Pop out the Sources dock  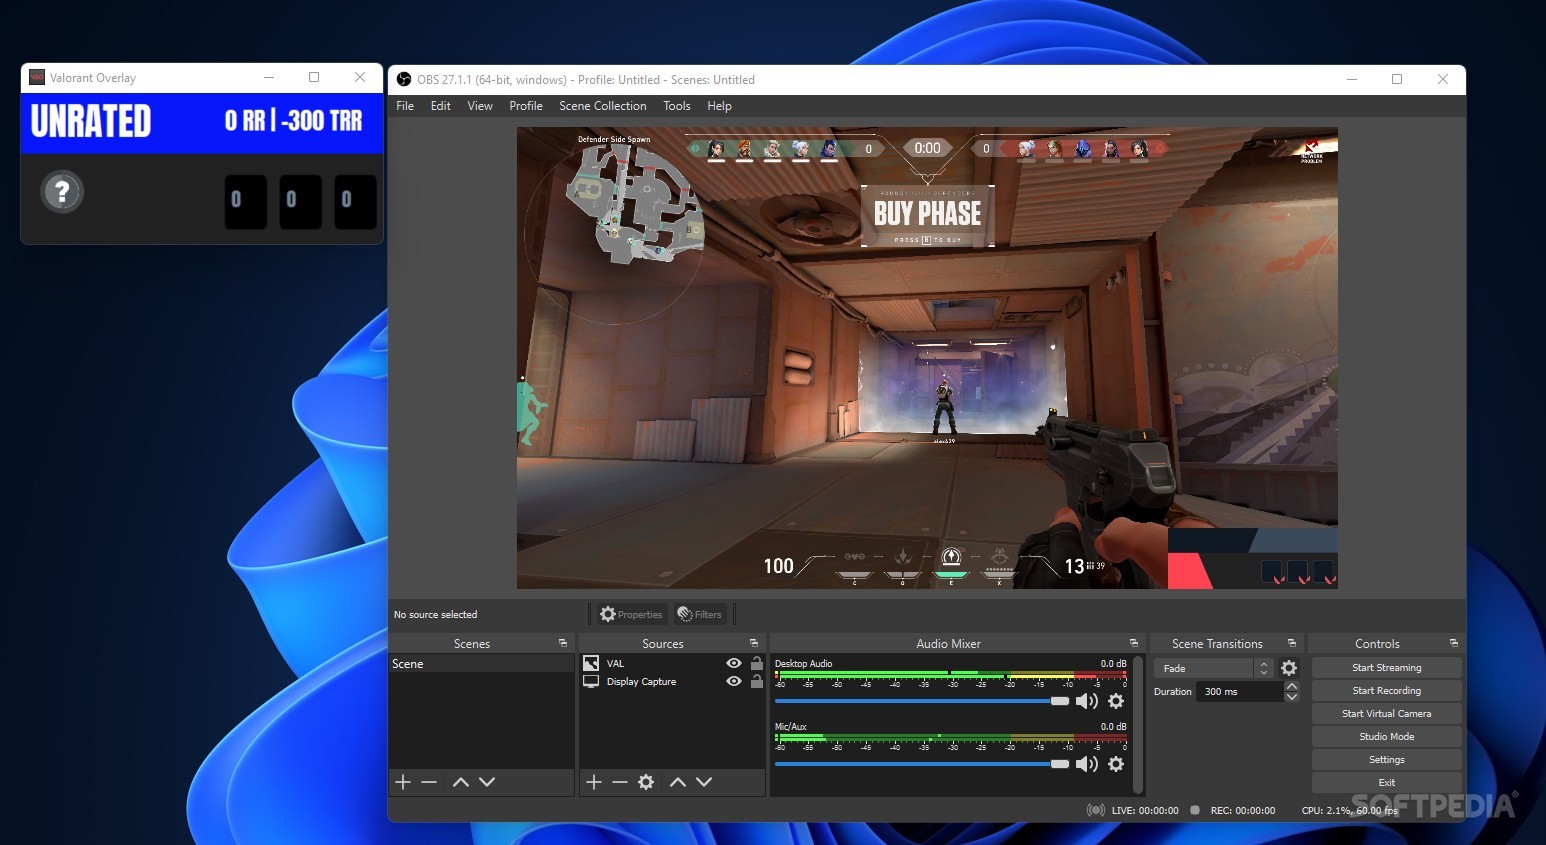(x=754, y=643)
